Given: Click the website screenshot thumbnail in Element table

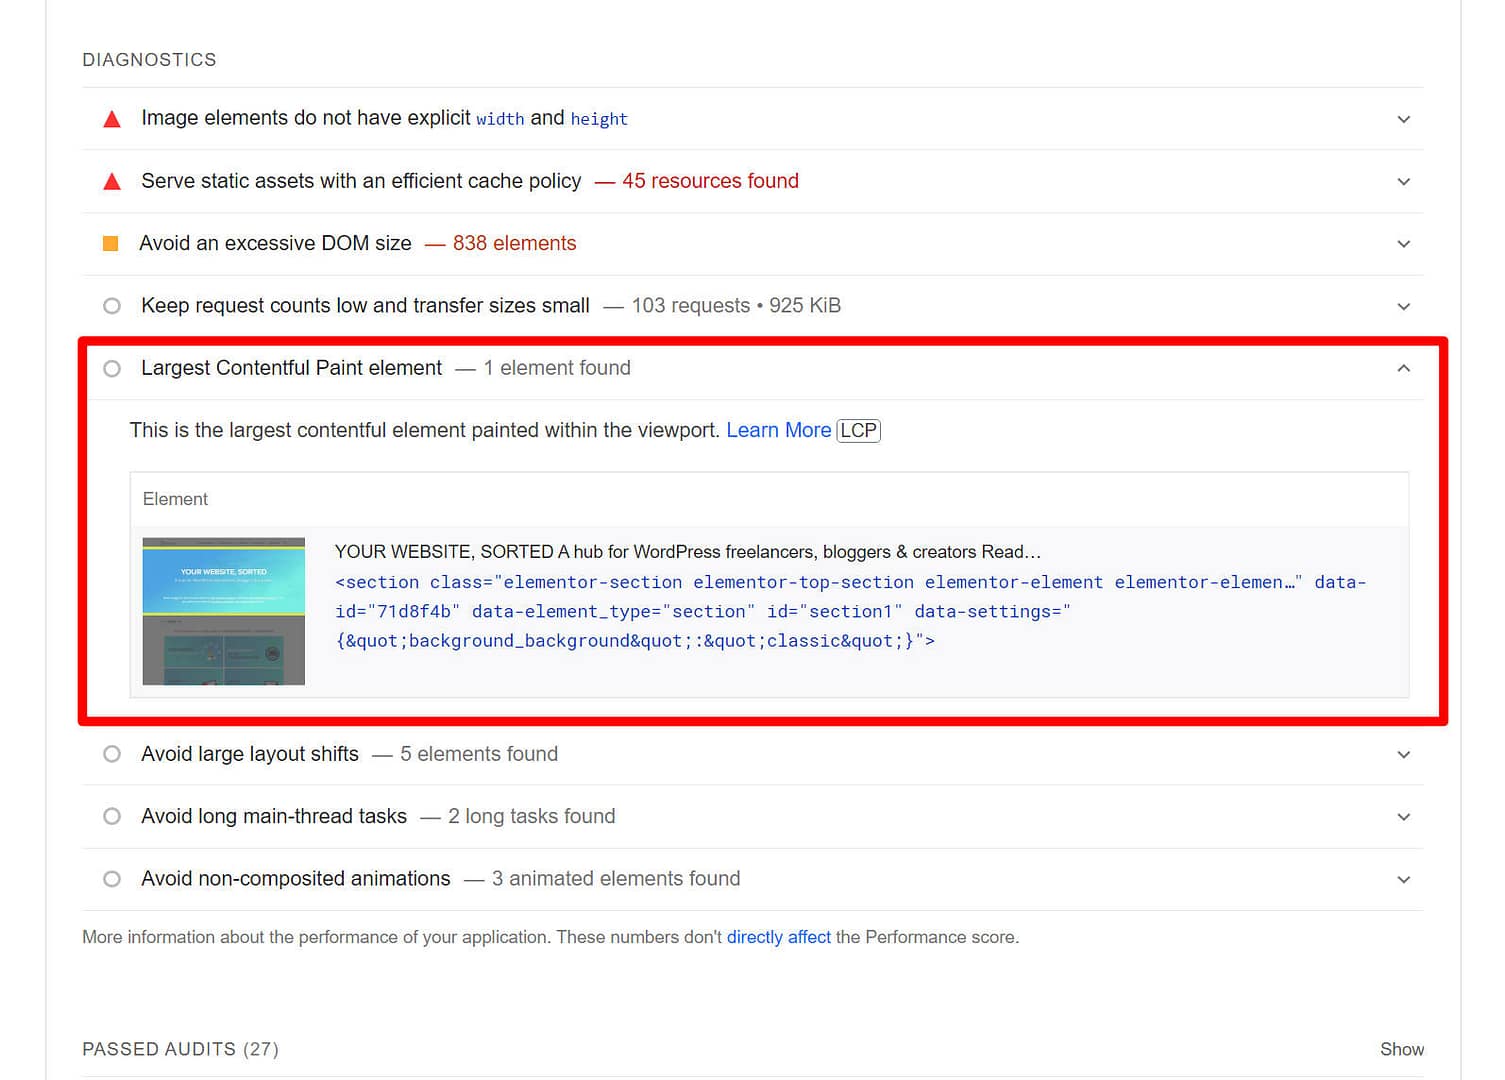Looking at the screenshot, I should [x=222, y=610].
